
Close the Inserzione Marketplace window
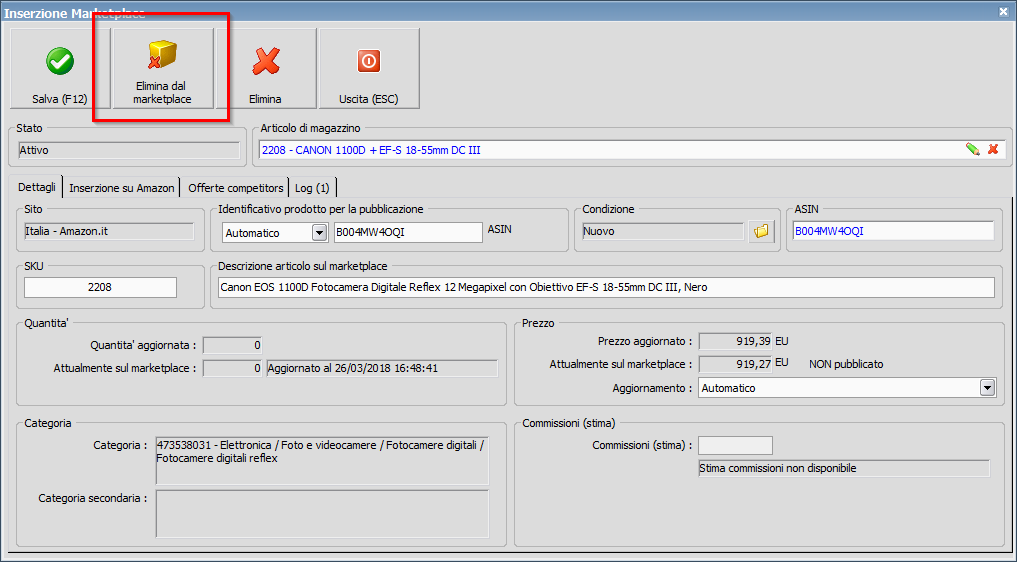1003,12
